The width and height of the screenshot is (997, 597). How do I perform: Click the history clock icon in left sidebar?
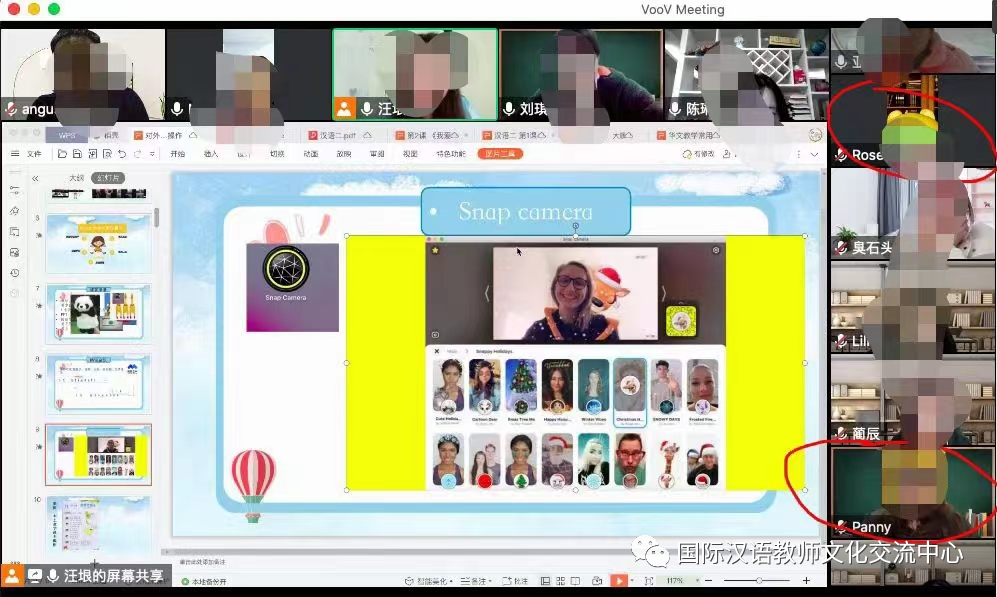(15, 273)
